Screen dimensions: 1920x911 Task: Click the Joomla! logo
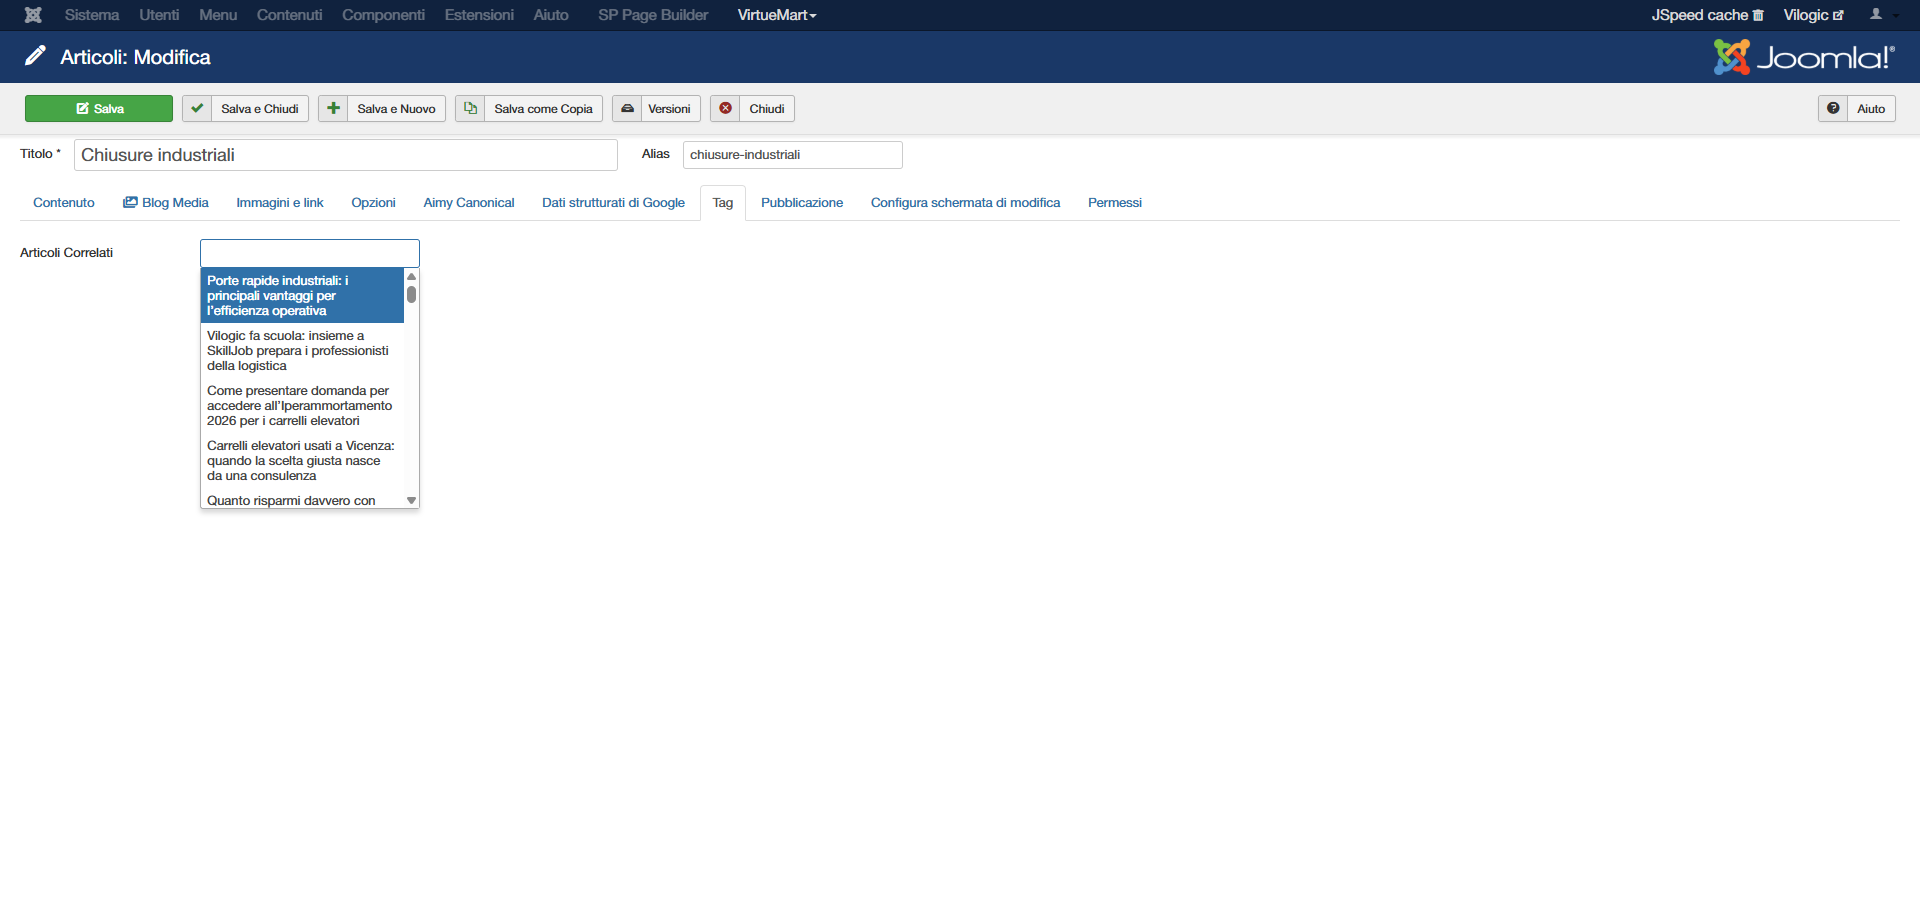1804,57
